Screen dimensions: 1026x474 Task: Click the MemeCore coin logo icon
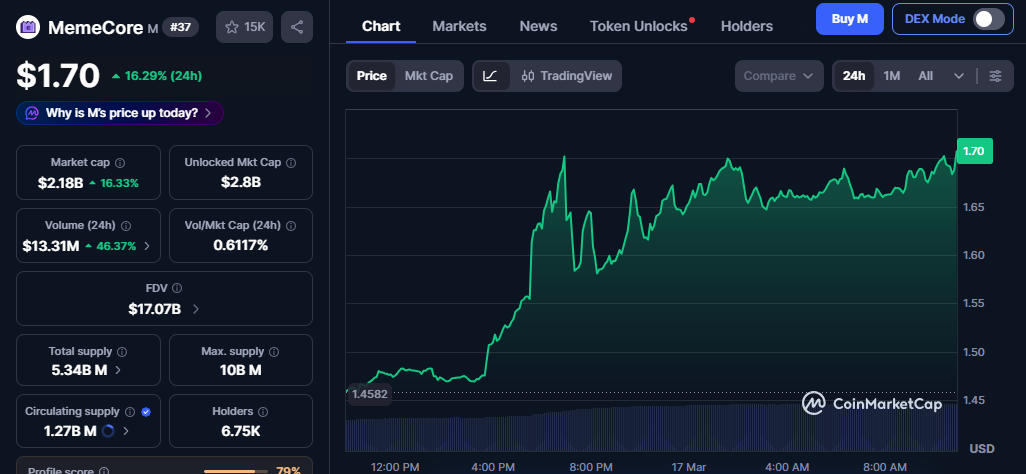tap(28, 27)
